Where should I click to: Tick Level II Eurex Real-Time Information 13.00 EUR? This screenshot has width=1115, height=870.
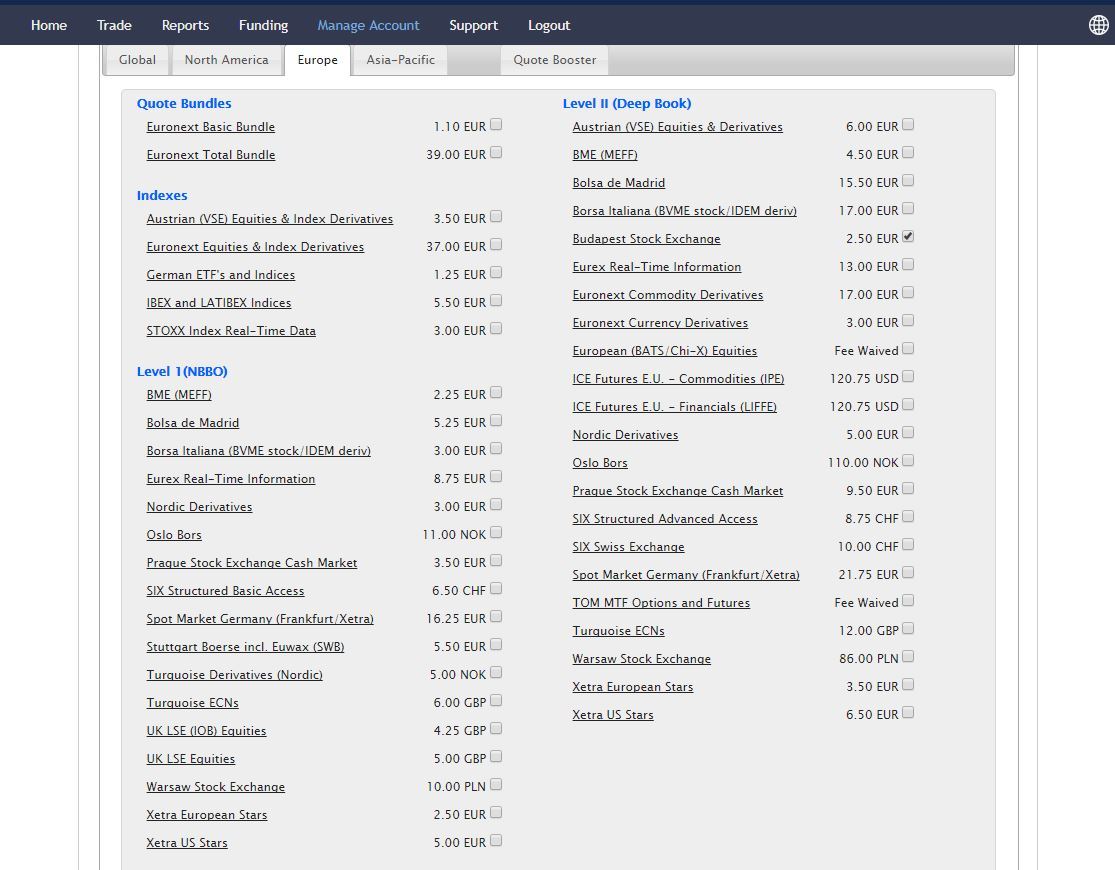[908, 265]
